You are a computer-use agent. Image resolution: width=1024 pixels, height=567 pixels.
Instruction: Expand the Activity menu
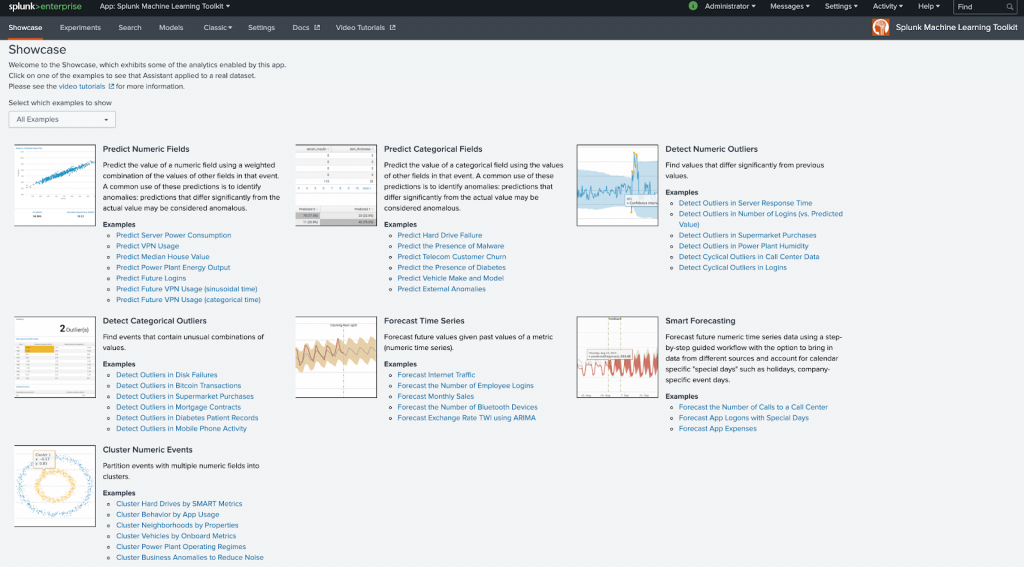[888, 6]
